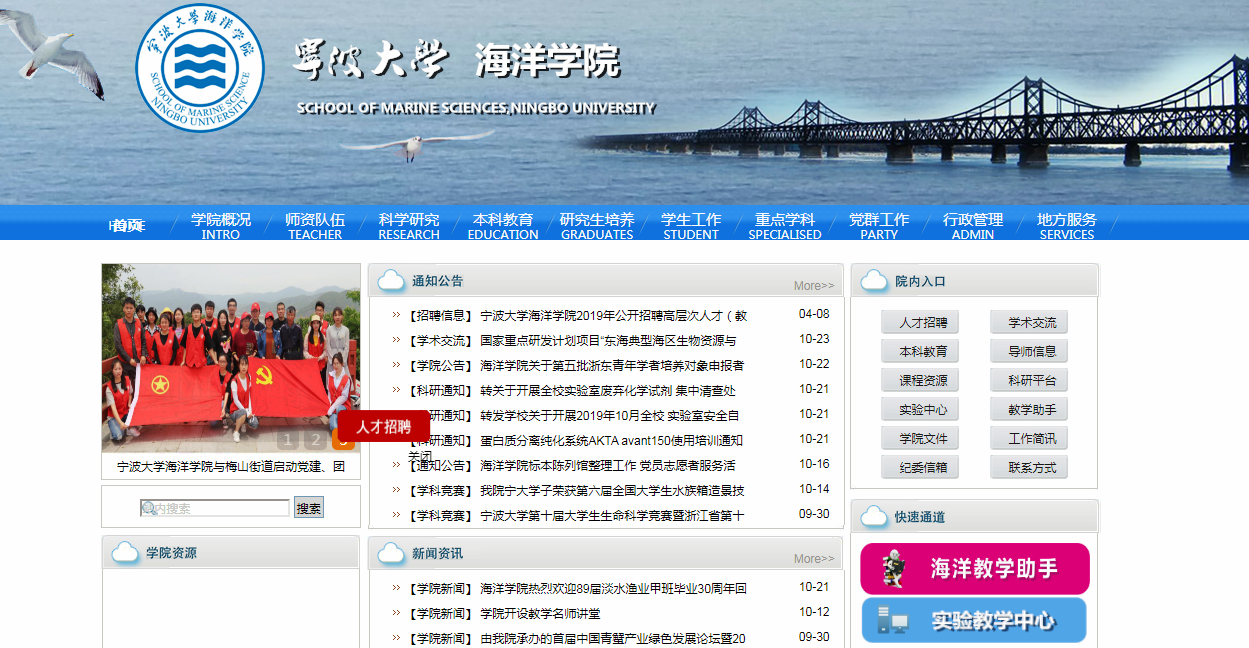Screen dimensions: 1249x648
Task: Expand More>> in 新闻资讯 section
Action: pos(813,559)
